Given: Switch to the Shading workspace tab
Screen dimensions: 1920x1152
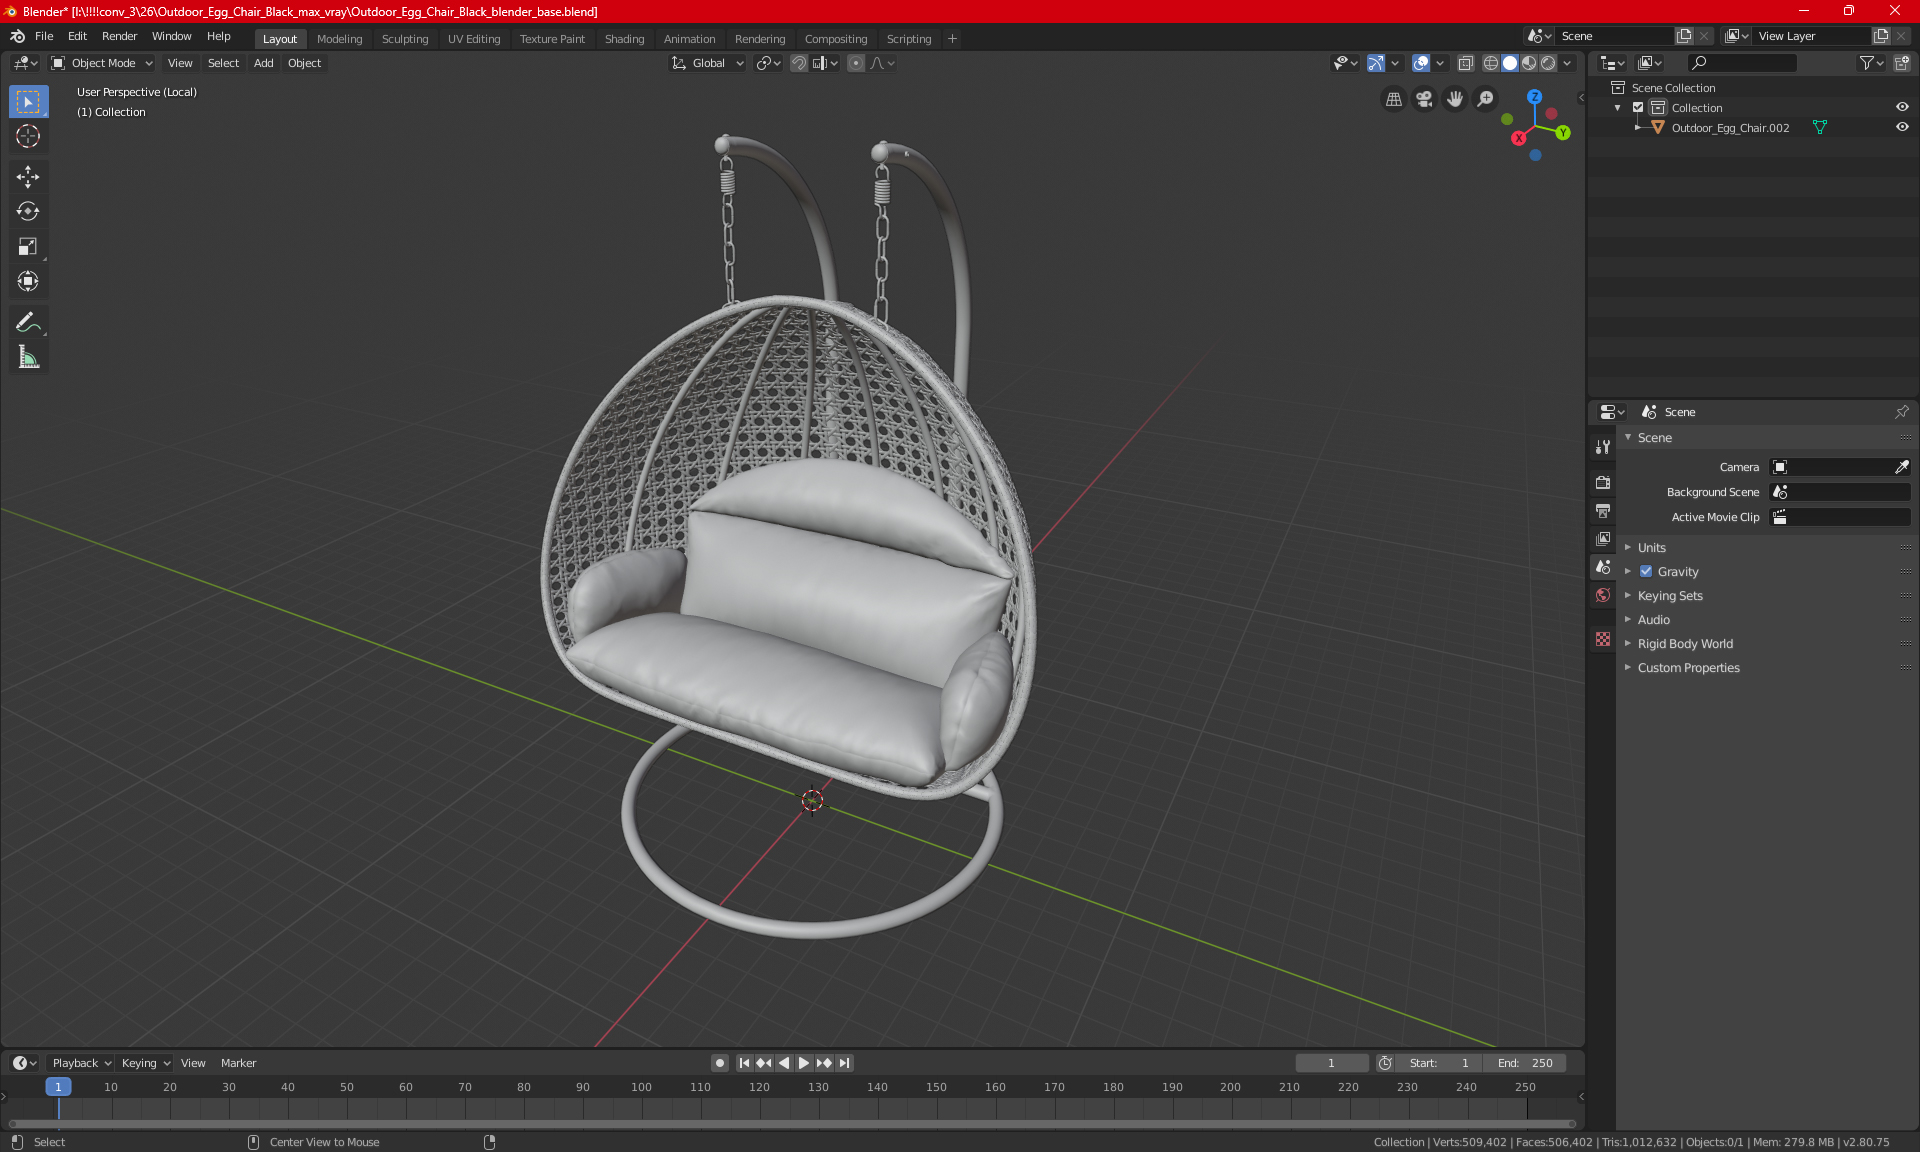Looking at the screenshot, I should [x=624, y=39].
